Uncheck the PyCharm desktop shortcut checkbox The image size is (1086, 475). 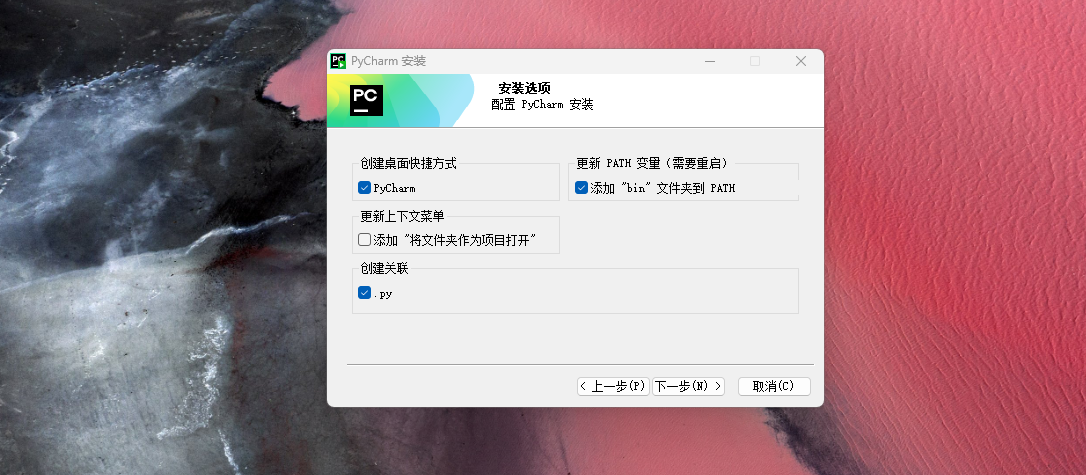[364, 188]
